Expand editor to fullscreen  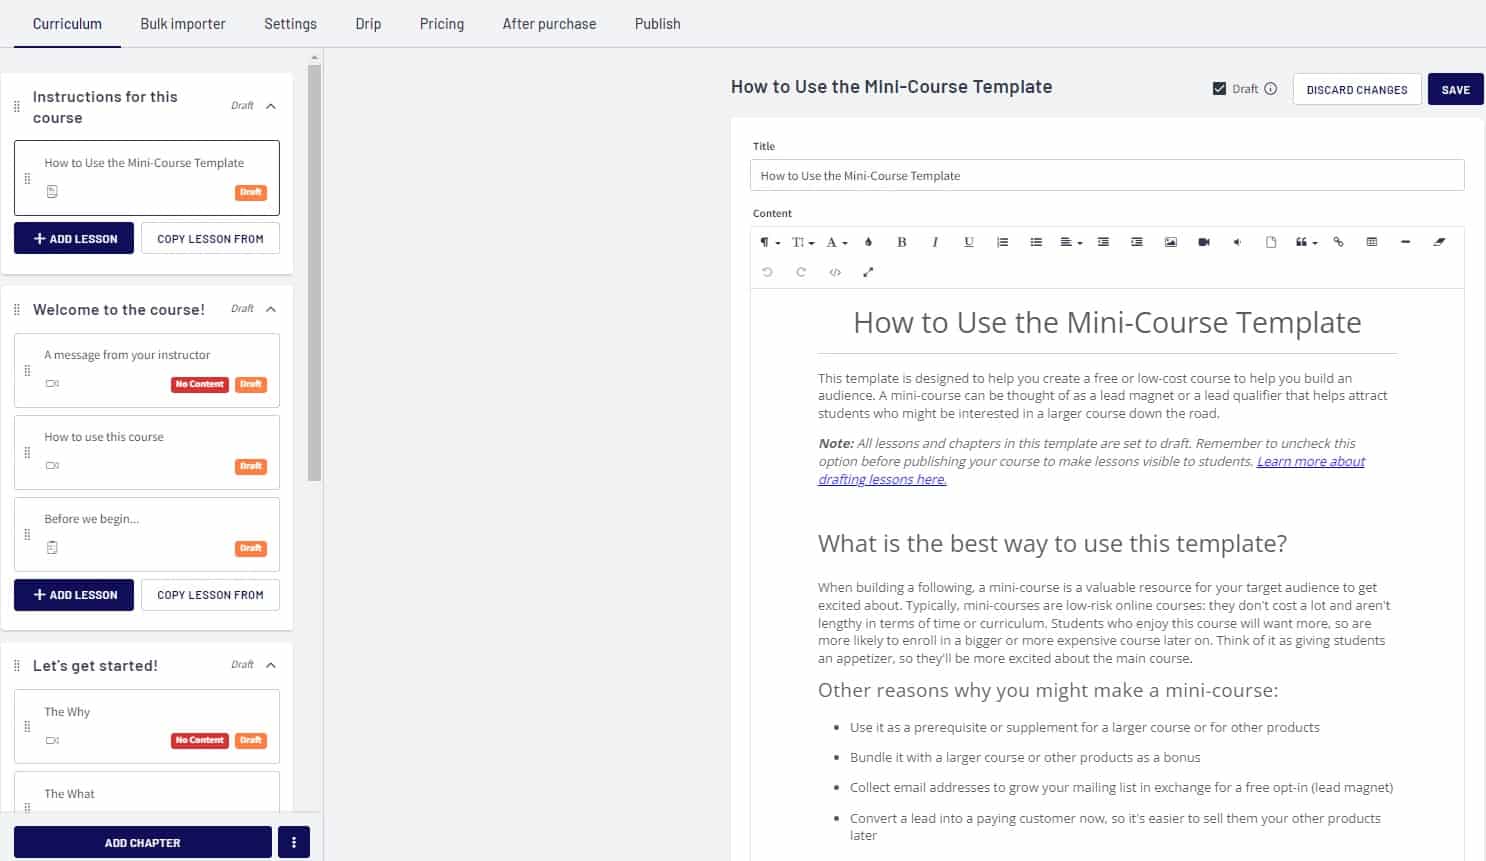click(868, 272)
